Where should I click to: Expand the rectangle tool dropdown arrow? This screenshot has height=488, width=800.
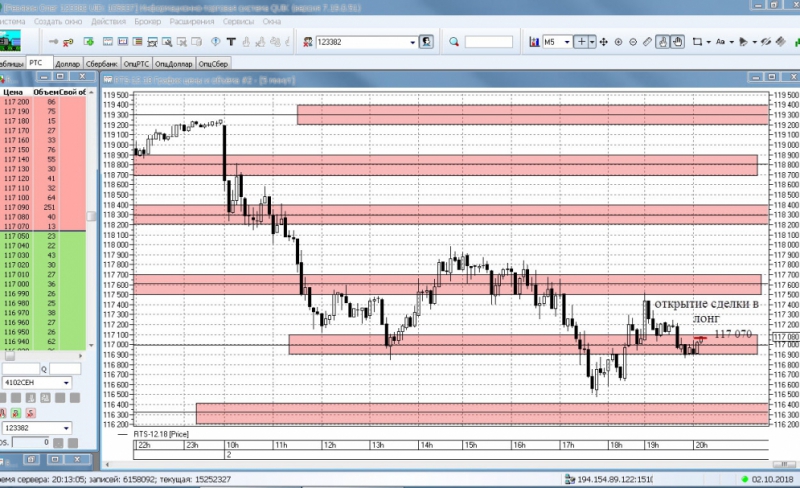point(709,42)
